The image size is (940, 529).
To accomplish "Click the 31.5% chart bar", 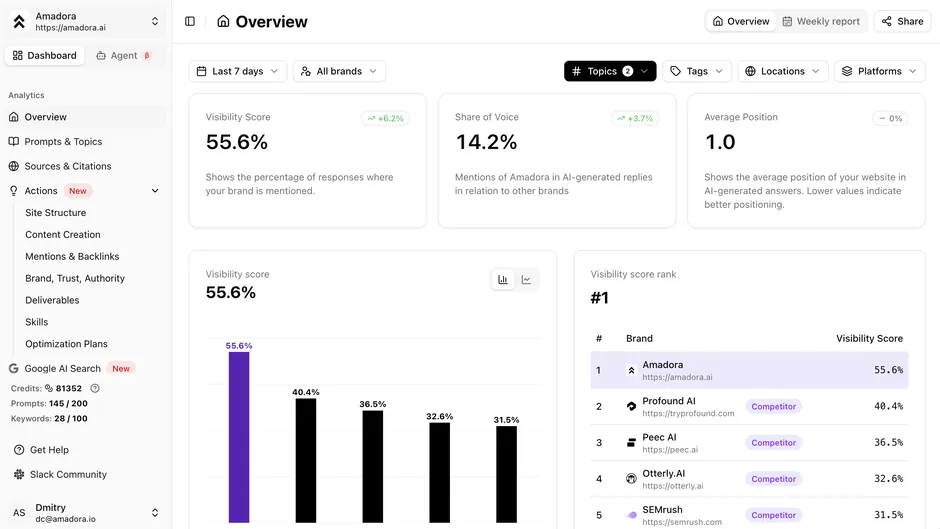I will 507,474.
